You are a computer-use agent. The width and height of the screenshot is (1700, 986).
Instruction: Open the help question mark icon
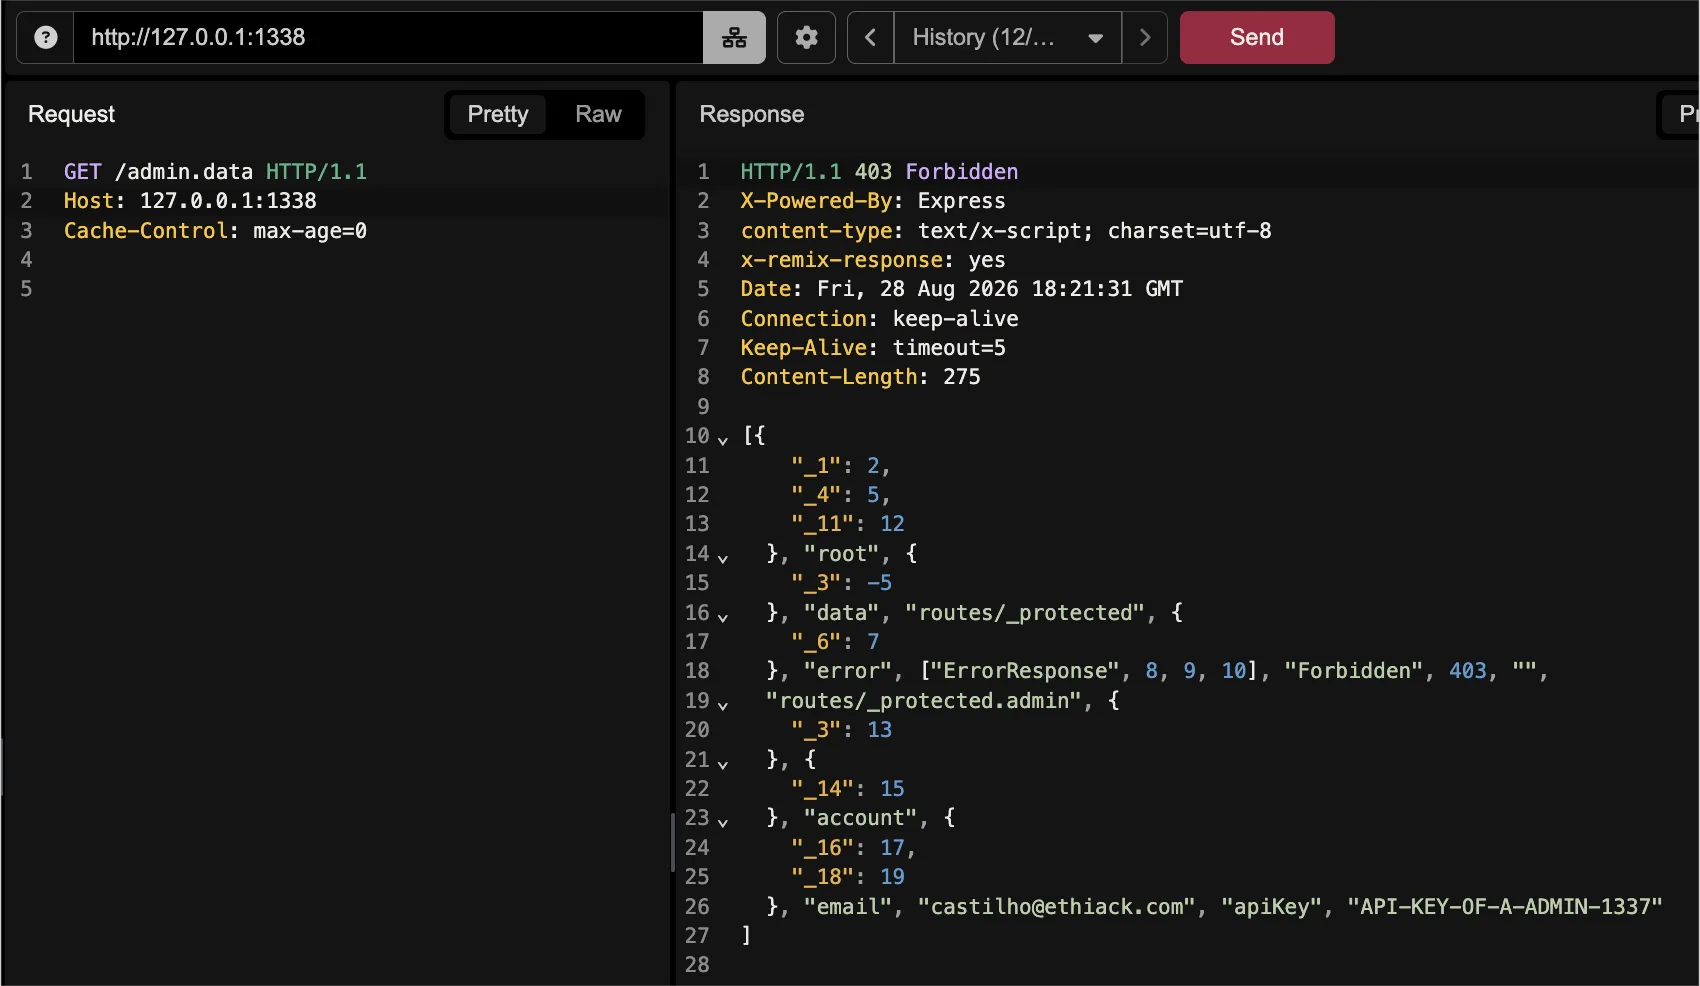45,38
